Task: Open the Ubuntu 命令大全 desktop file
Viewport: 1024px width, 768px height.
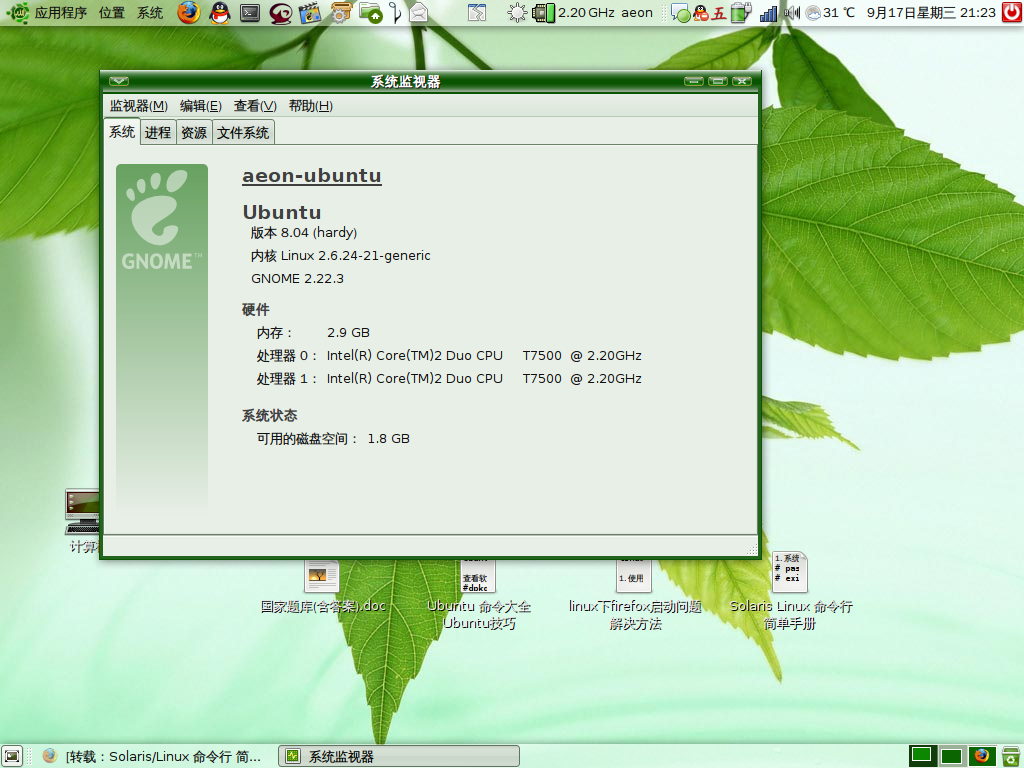Action: 479,596
